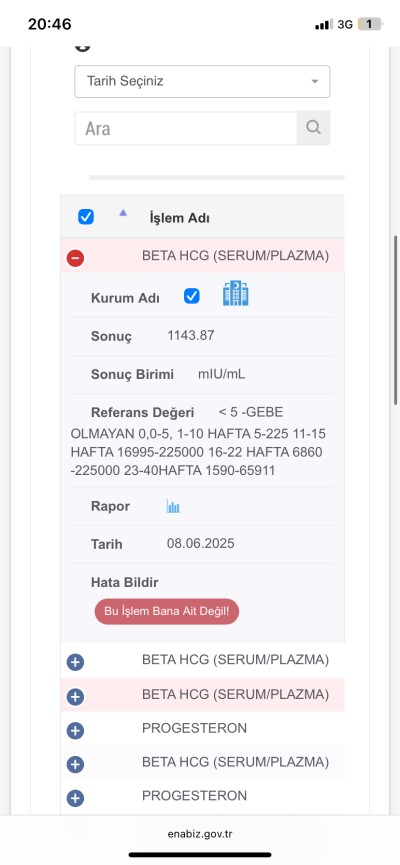The image size is (400, 865).
Task: Click the horizontal scroll bar above the table
Action: [x=217, y=178]
